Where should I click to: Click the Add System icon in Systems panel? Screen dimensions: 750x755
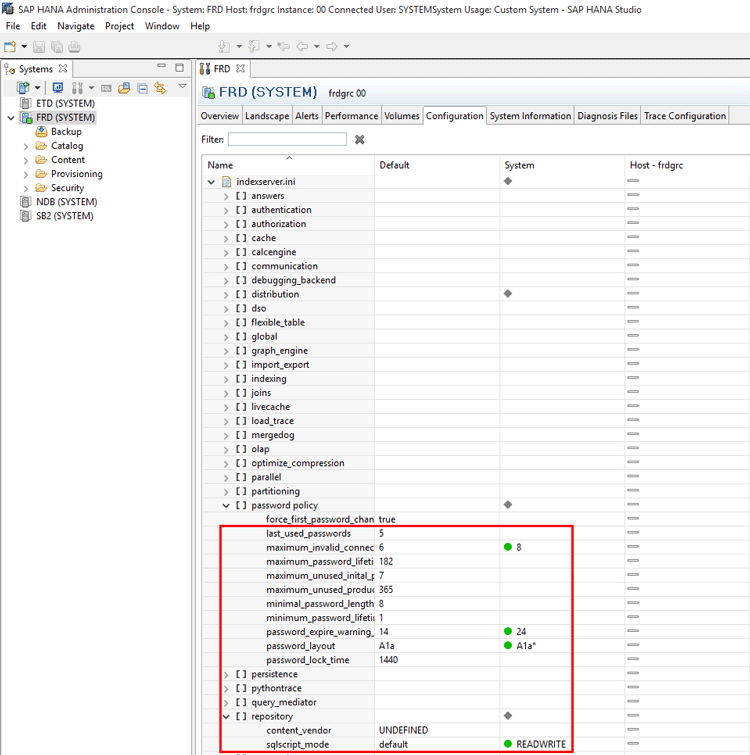[24, 88]
